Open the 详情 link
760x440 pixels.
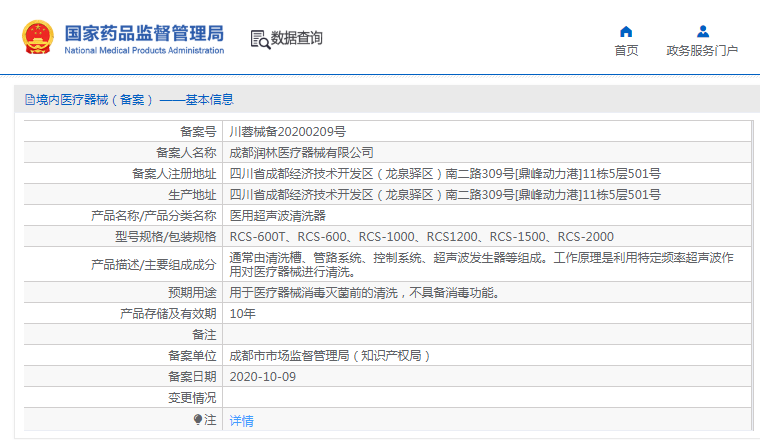tap(241, 421)
